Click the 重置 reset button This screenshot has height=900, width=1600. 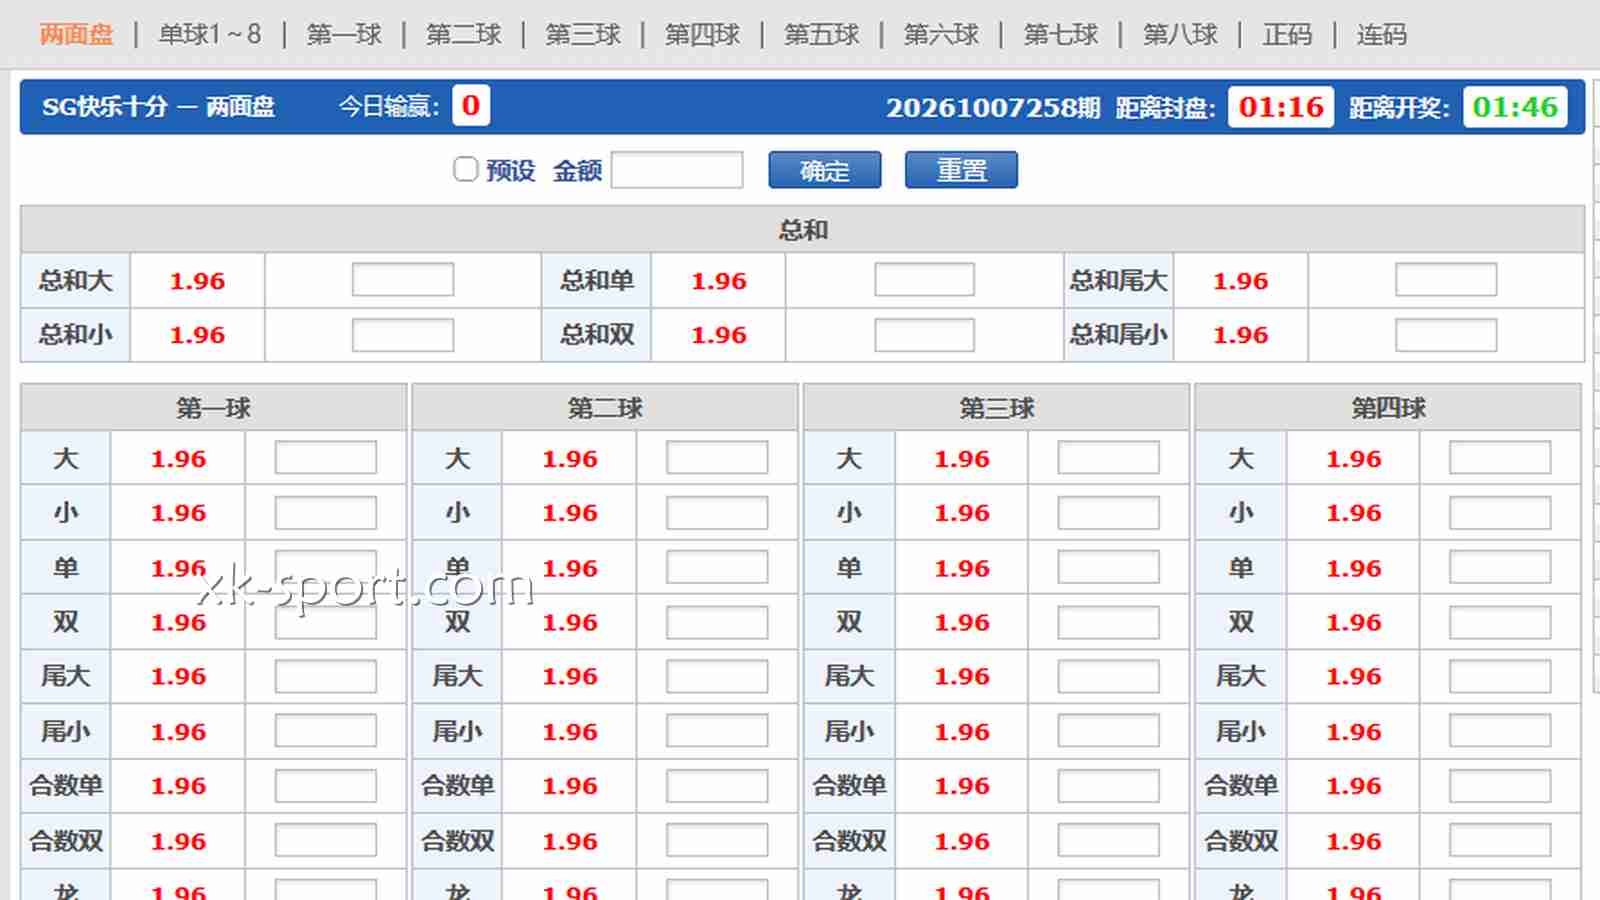[x=961, y=170]
